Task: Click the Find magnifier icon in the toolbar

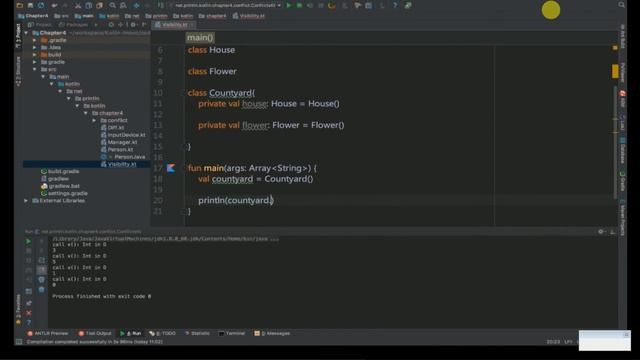Action: 112,5
